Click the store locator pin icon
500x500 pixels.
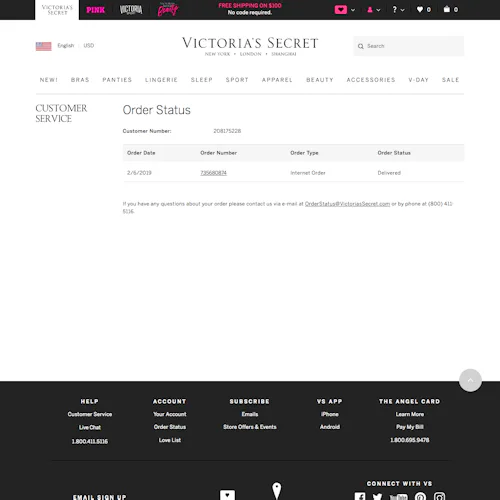[277, 491]
